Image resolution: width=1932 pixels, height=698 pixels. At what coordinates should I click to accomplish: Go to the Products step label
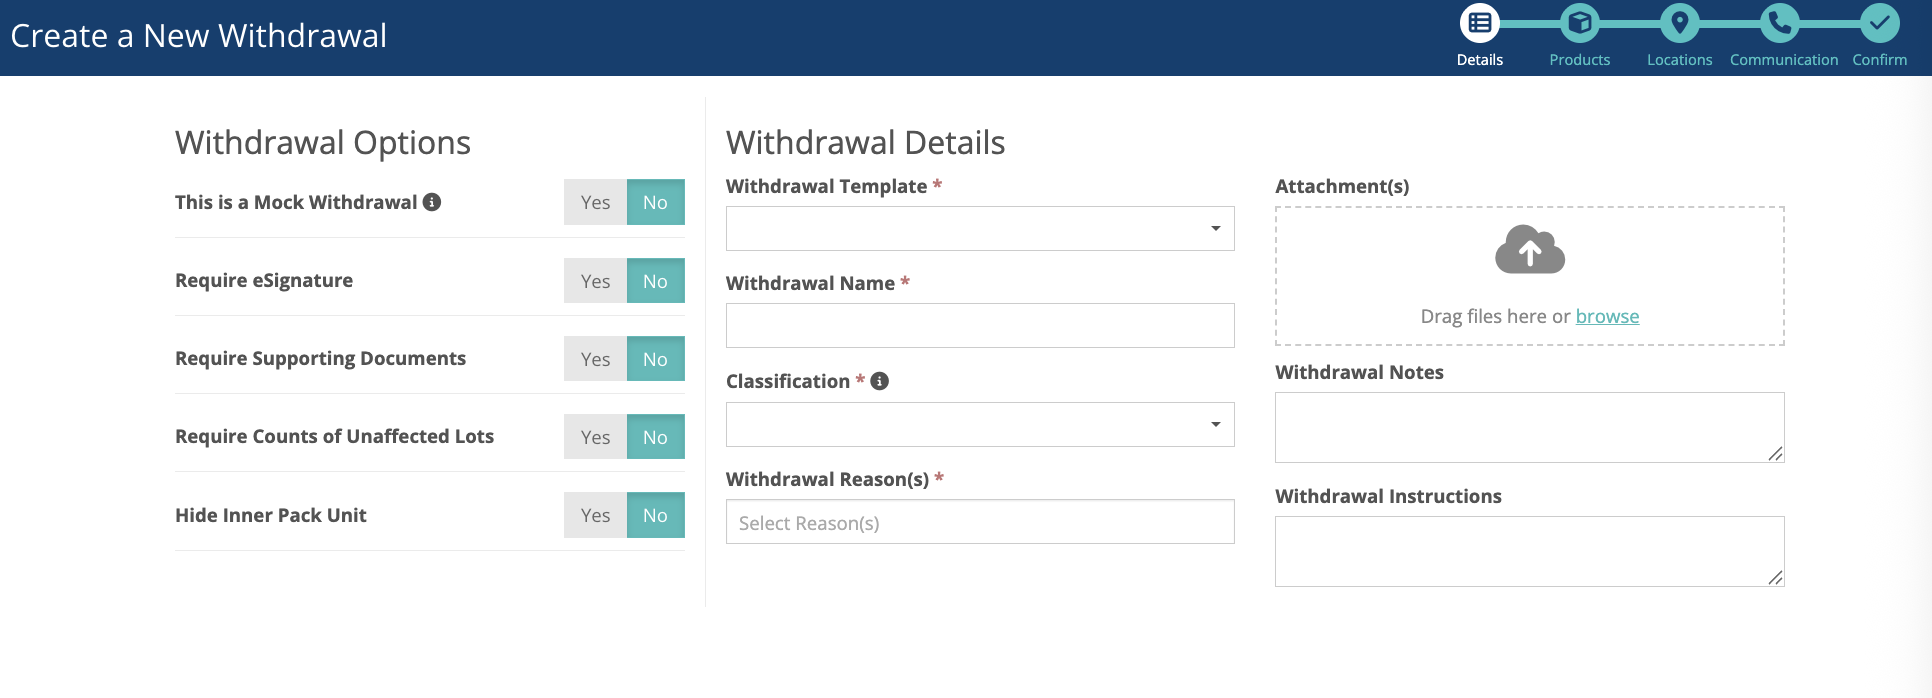(1580, 60)
